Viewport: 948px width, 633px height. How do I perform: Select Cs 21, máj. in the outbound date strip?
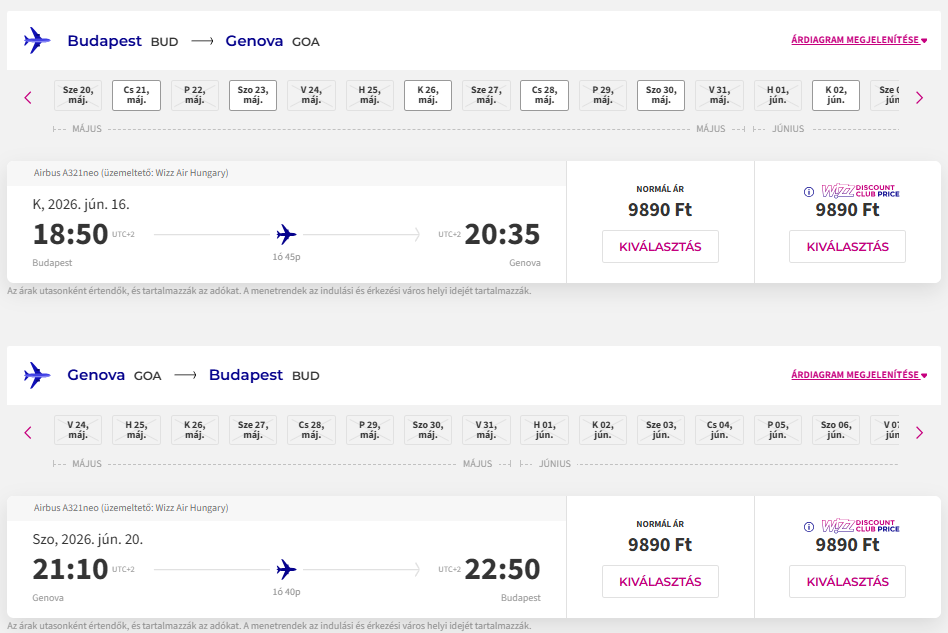[x=136, y=95]
